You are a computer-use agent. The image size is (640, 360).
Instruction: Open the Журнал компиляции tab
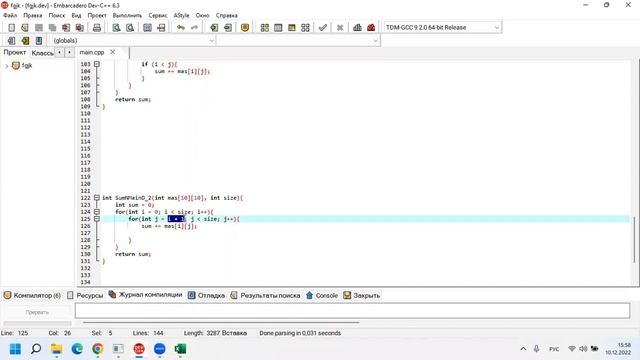(x=146, y=295)
